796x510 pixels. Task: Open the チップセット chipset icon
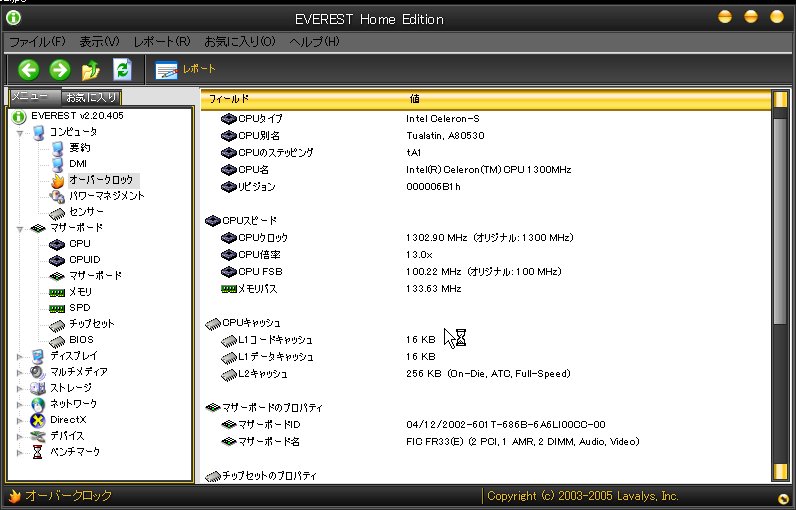[57, 325]
